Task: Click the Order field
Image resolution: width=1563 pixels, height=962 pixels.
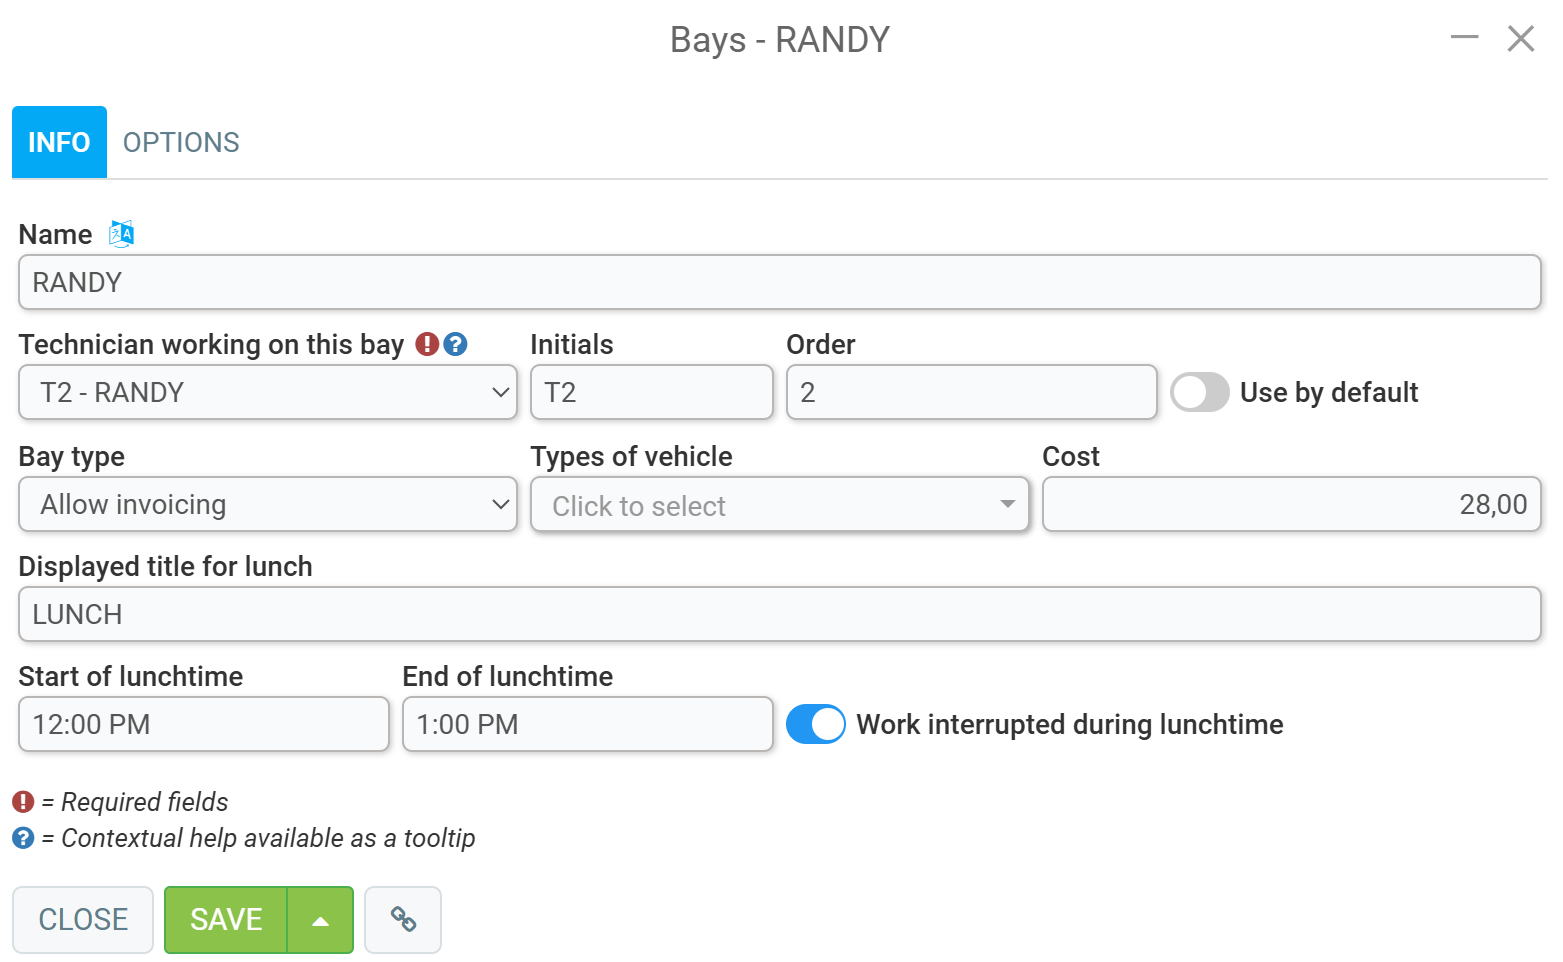Action: point(972,392)
